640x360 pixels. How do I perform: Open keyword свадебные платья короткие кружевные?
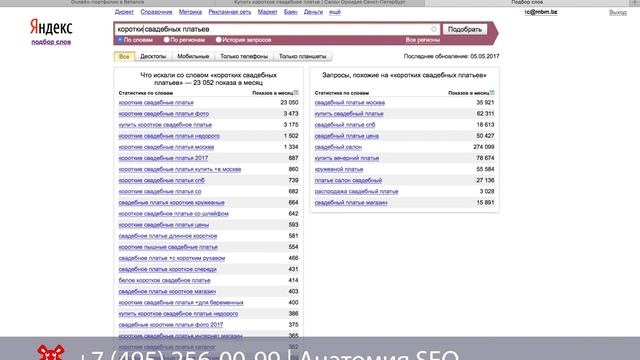click(171, 202)
